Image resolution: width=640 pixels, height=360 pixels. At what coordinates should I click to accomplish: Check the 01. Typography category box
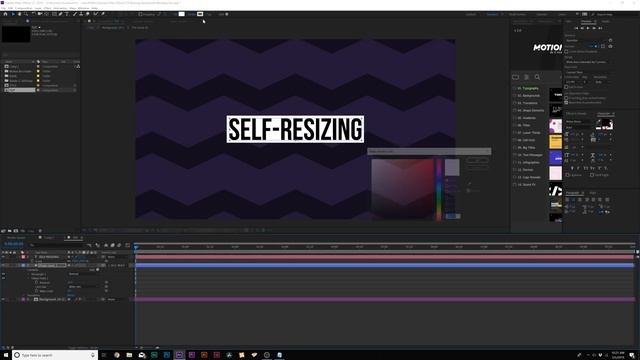[x=514, y=88]
